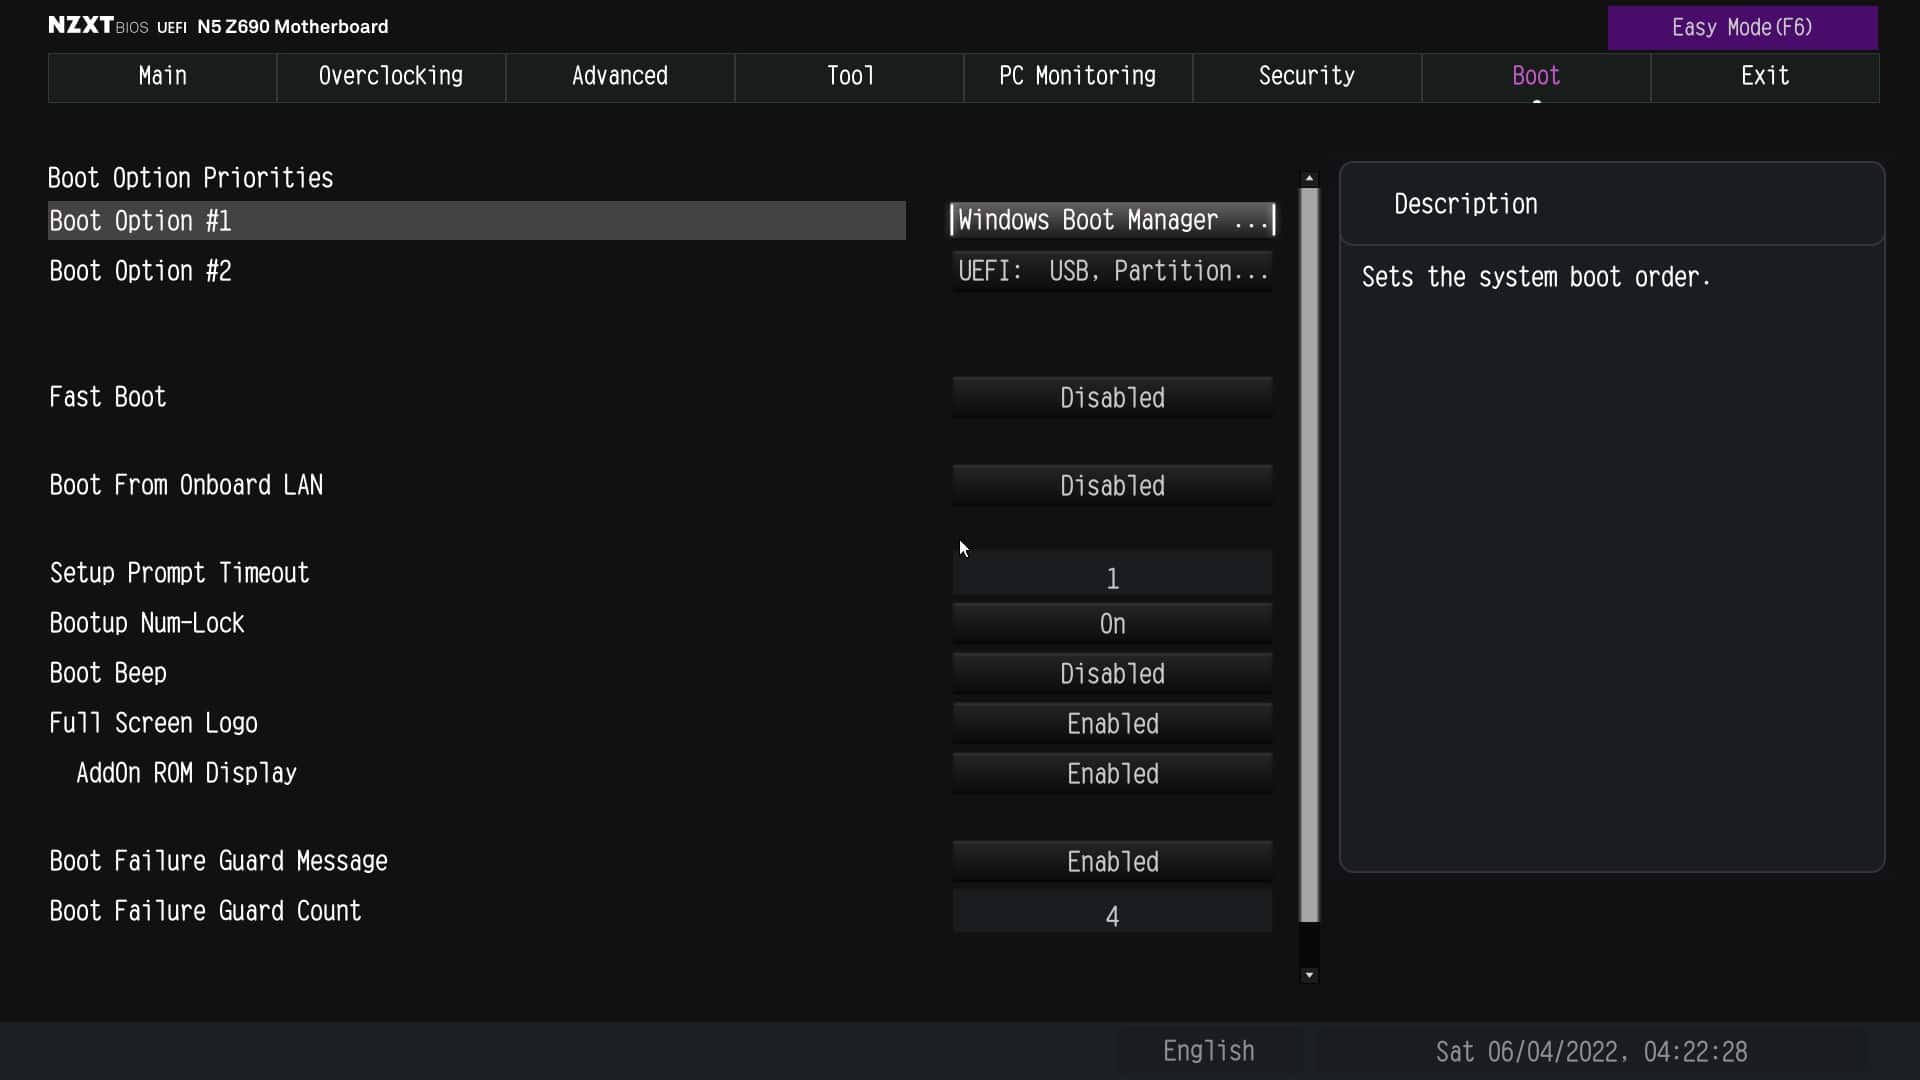
Task: Switch to the Overclocking tab
Action: click(x=391, y=77)
